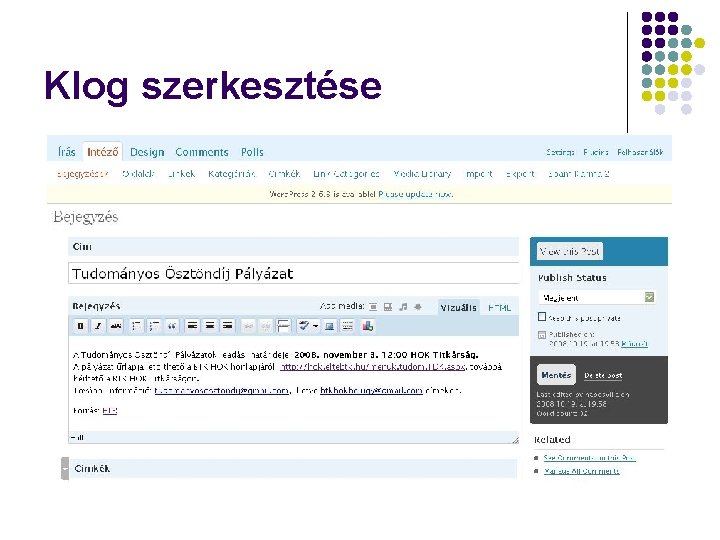Grab the editor resize handle corner
The width and height of the screenshot is (720, 540).
pyautogui.click(x=515, y=439)
